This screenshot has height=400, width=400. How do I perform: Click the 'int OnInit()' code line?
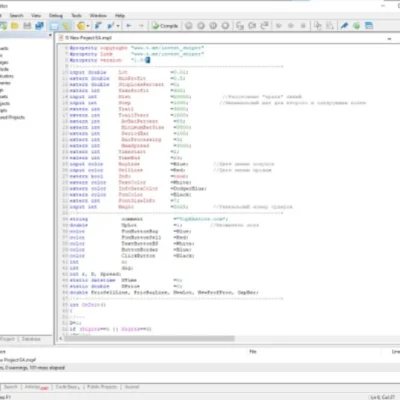(x=87, y=305)
